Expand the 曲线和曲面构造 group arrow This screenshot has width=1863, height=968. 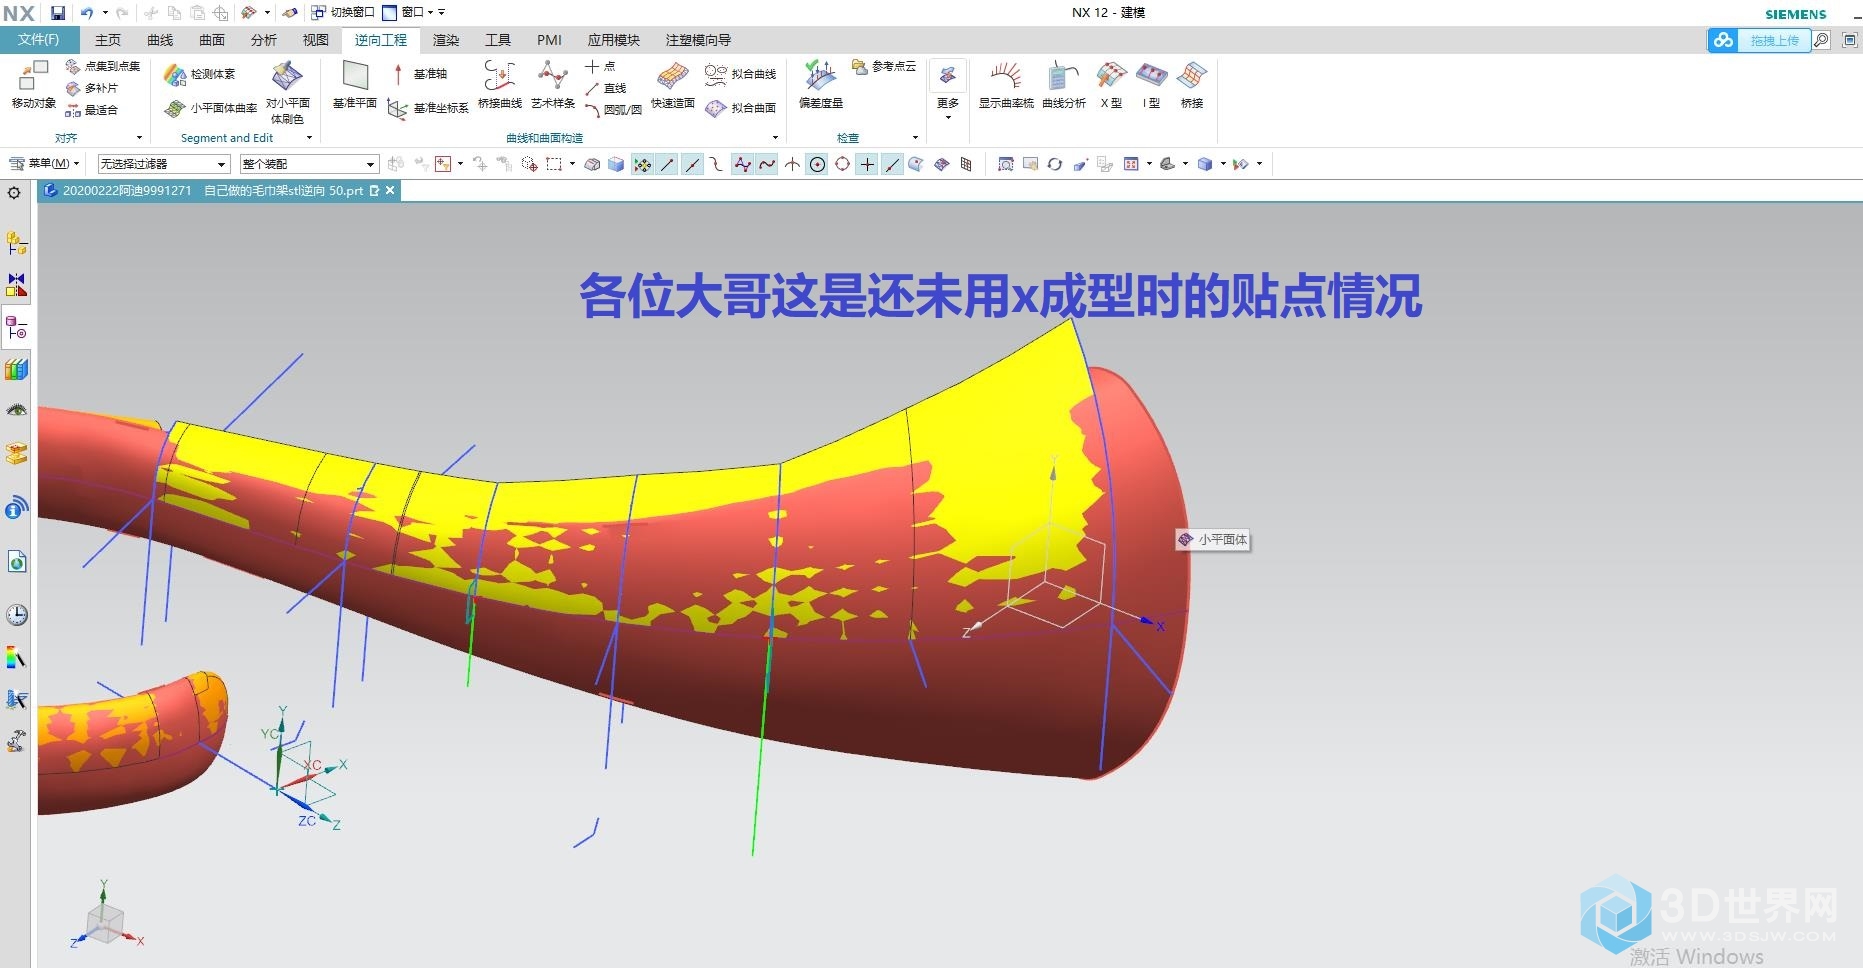click(x=775, y=138)
